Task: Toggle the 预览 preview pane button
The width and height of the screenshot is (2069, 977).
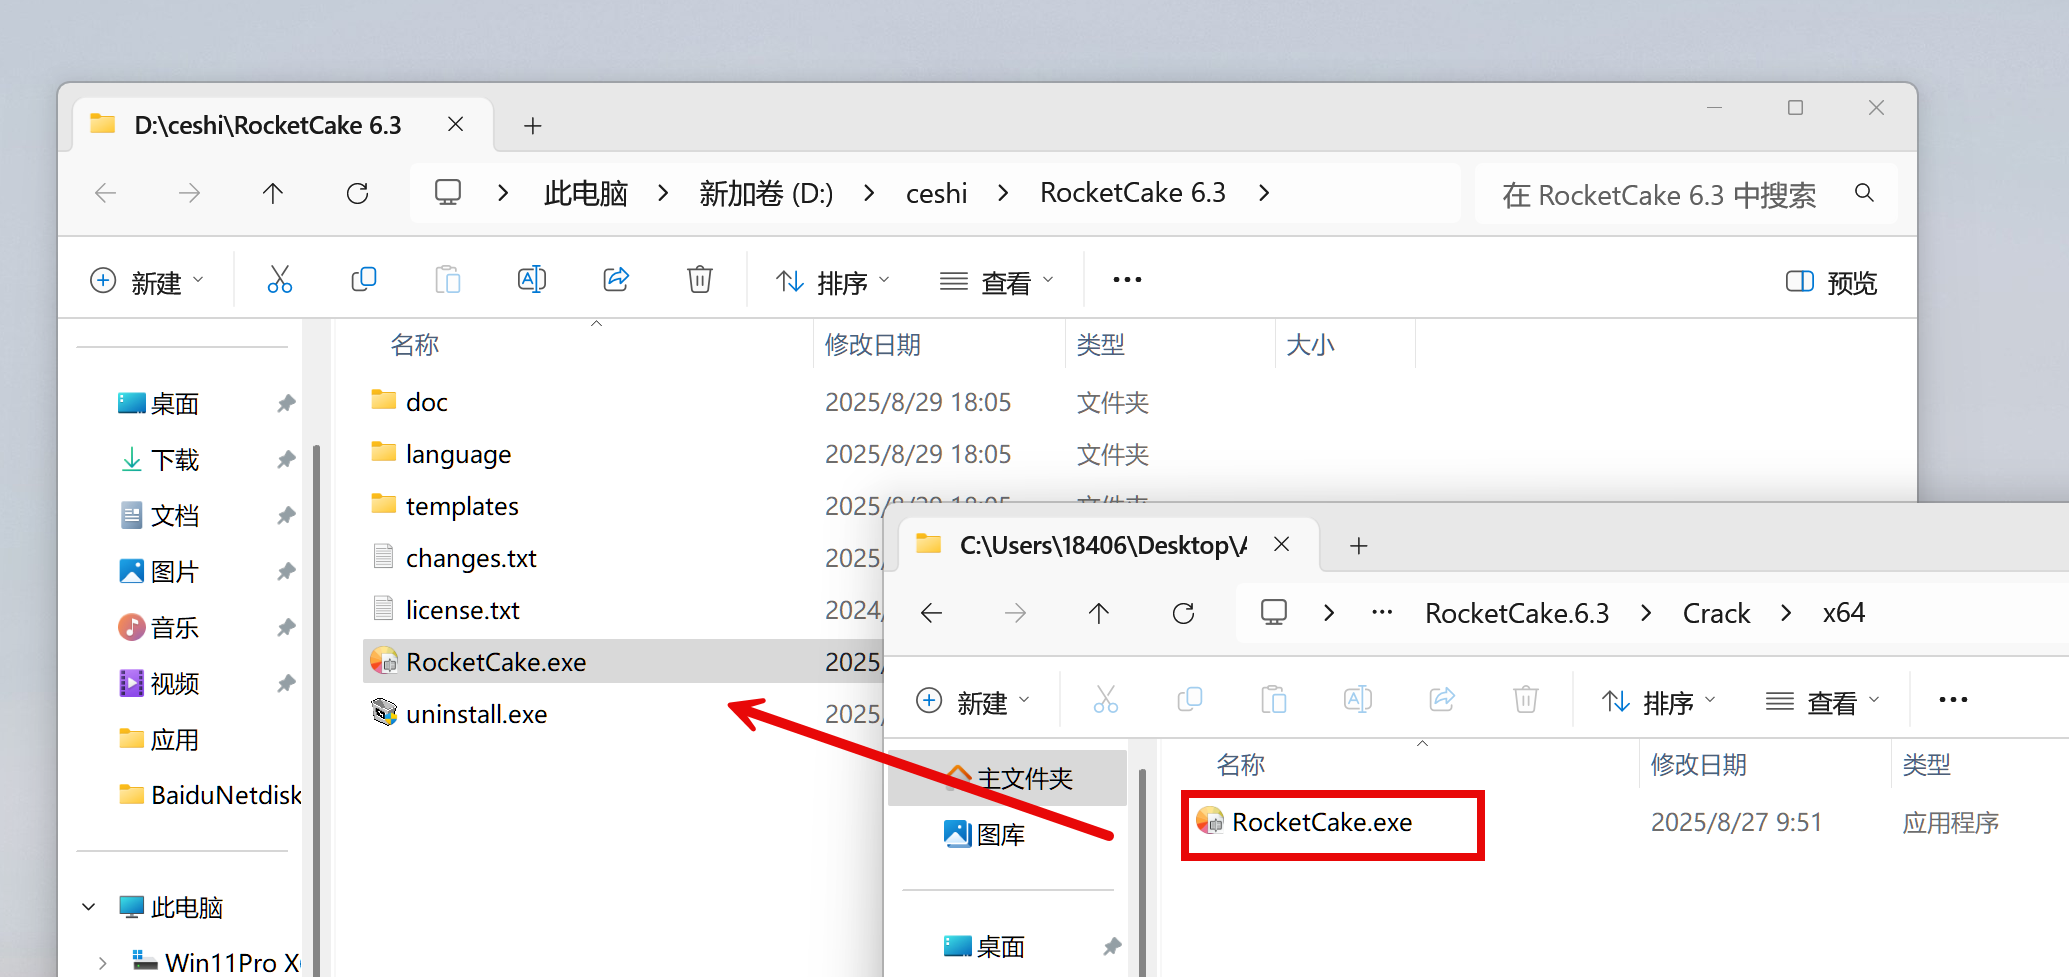Action: click(1831, 283)
